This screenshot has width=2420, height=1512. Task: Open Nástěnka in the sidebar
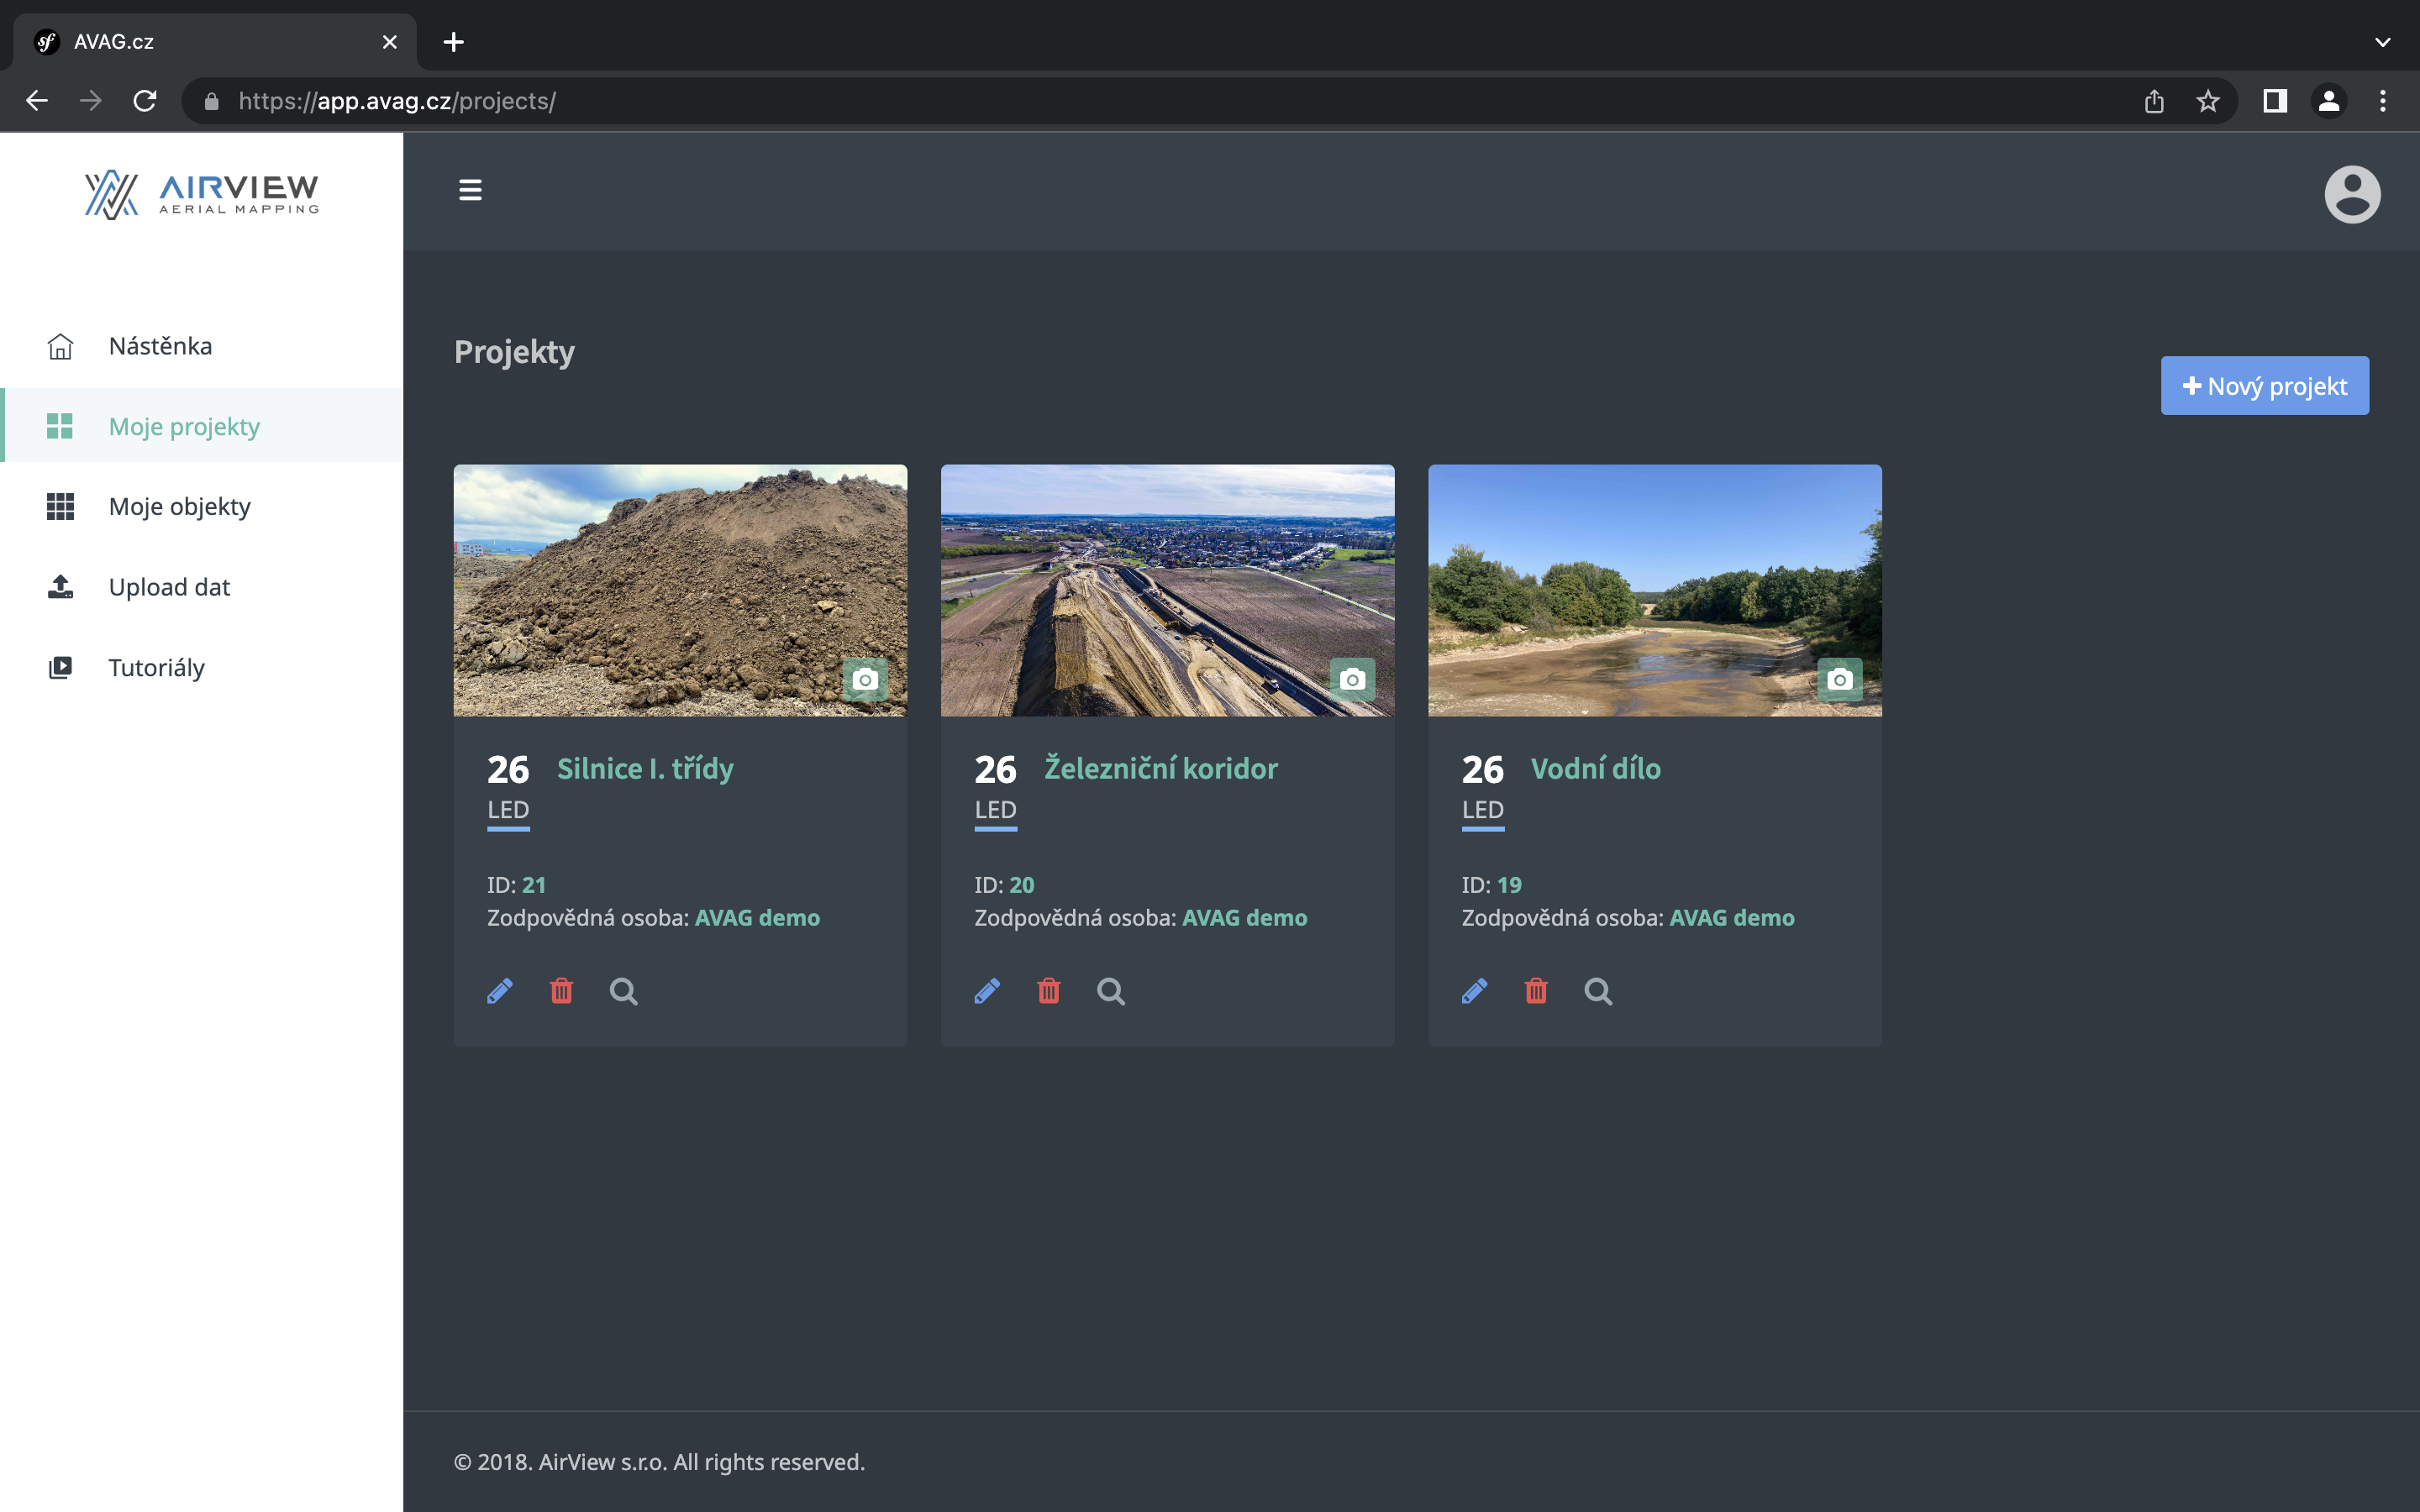[160, 346]
